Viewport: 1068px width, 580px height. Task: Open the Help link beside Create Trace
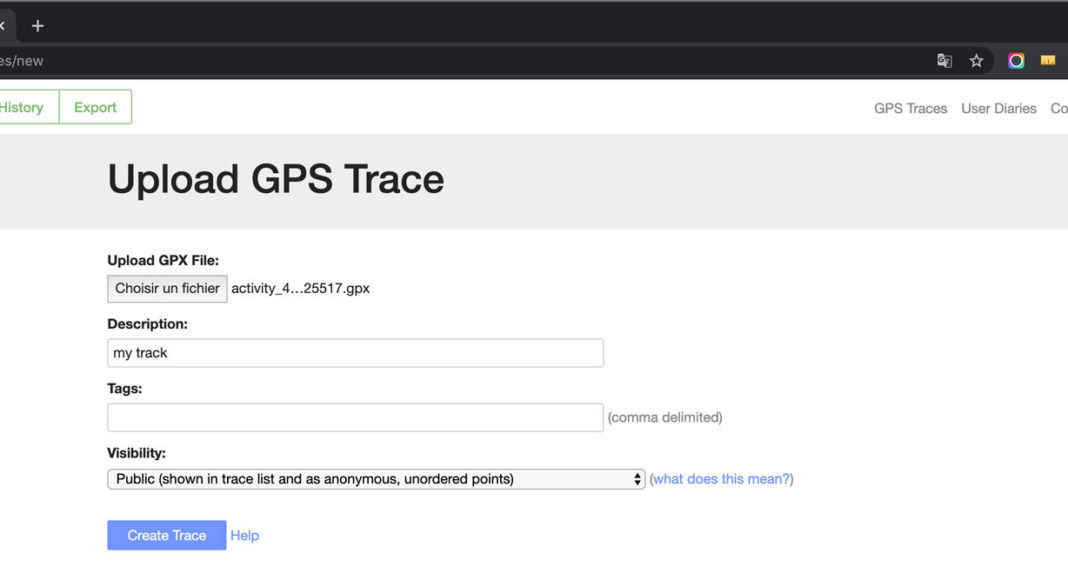[244, 535]
